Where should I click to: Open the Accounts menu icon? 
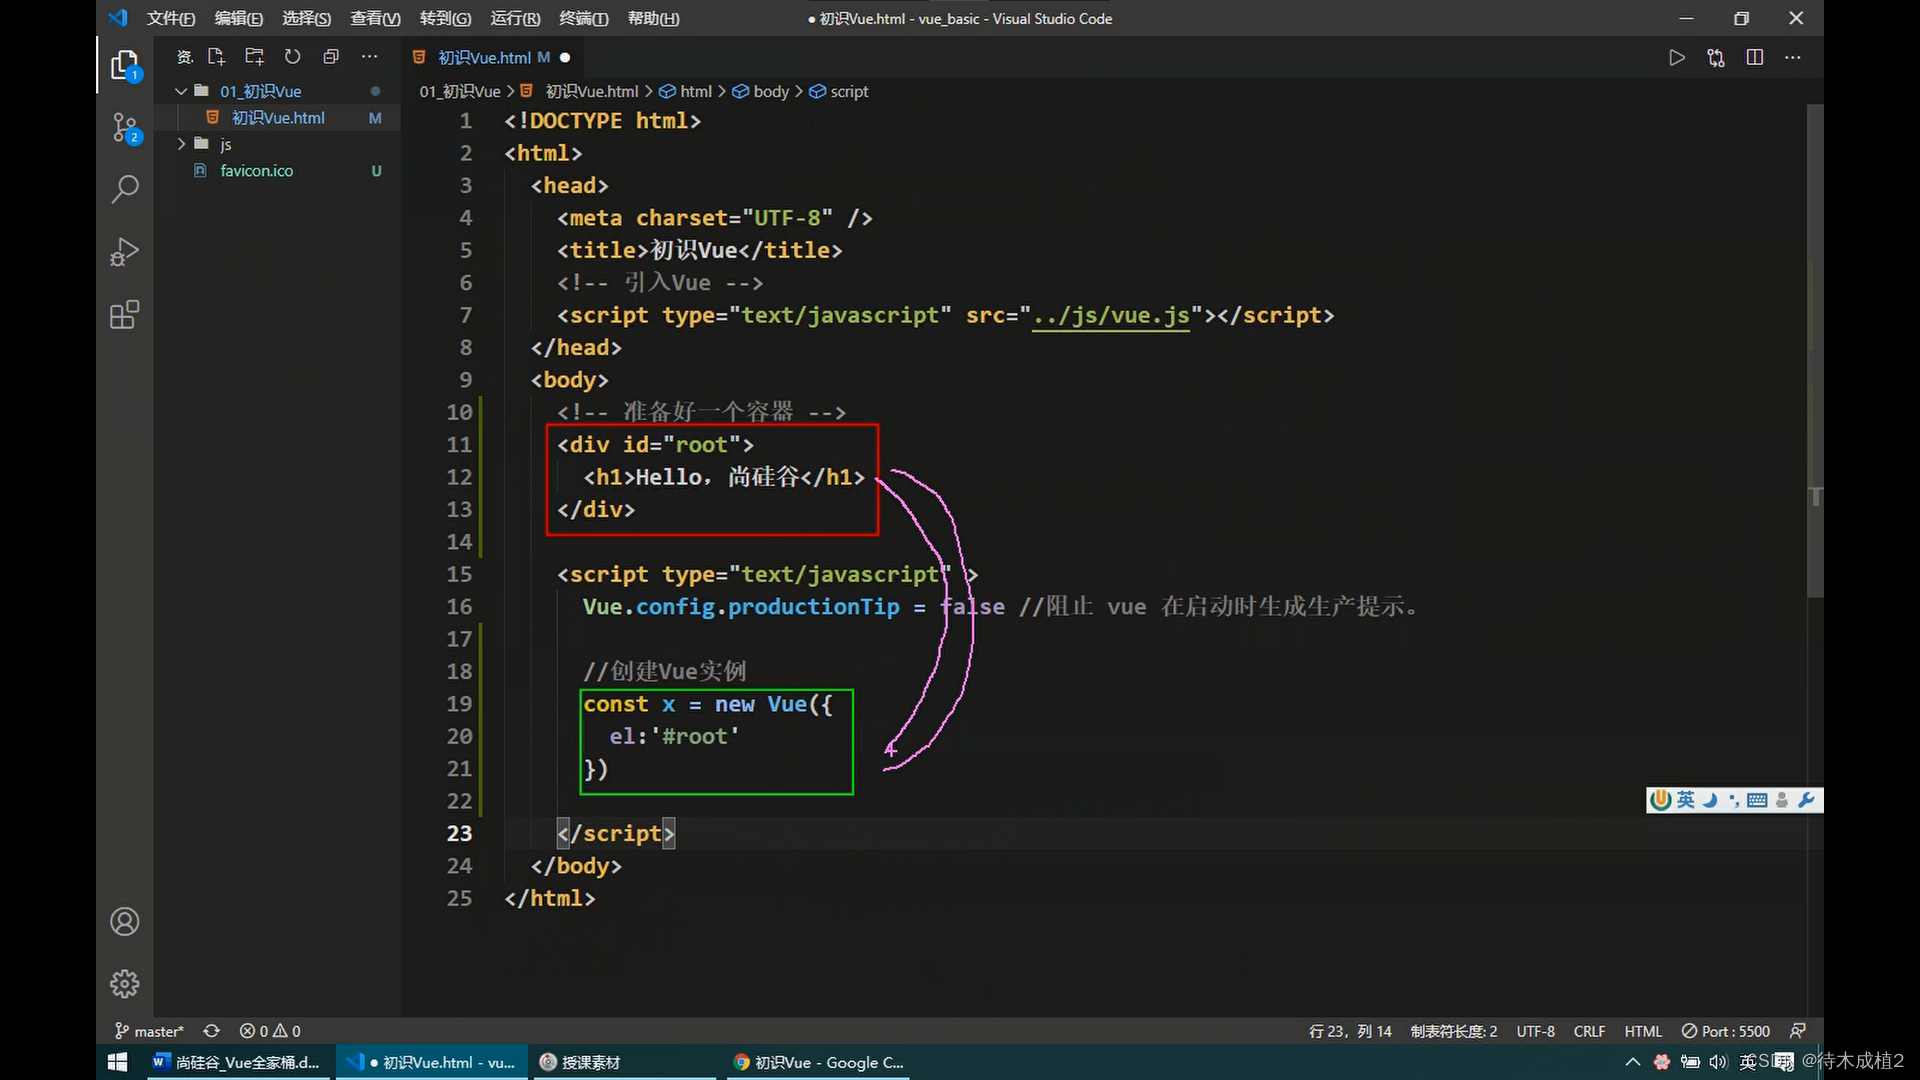pos(125,921)
